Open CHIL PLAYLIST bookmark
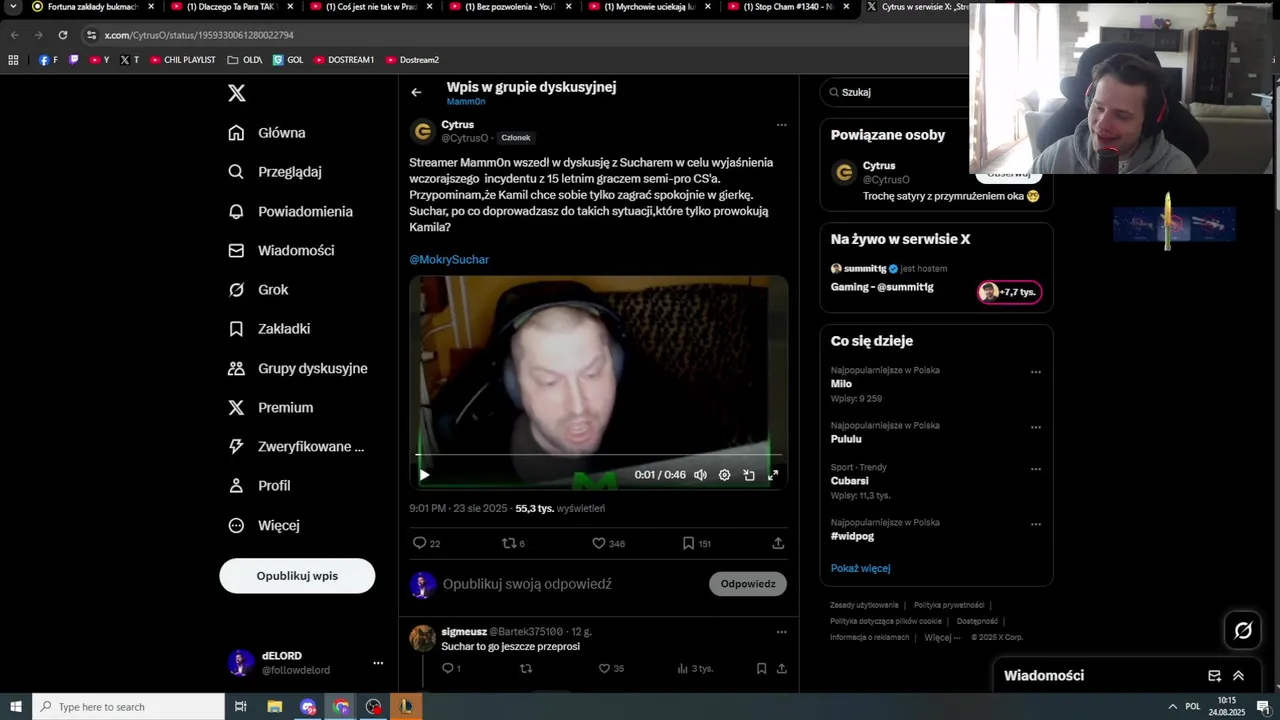The height and width of the screenshot is (720, 1280). click(x=183, y=60)
